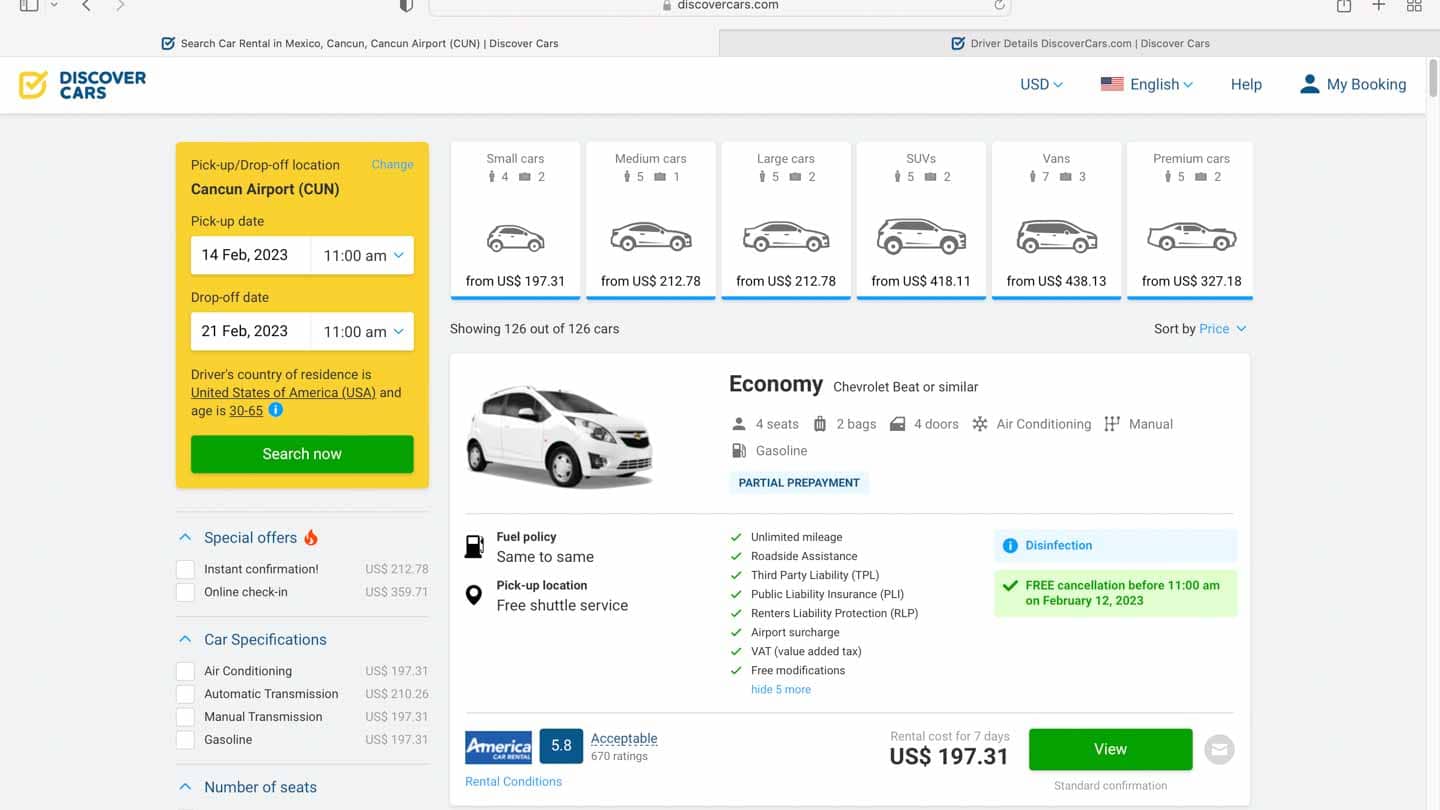Click the US flag next to English
The height and width of the screenshot is (810, 1440).
click(1113, 84)
